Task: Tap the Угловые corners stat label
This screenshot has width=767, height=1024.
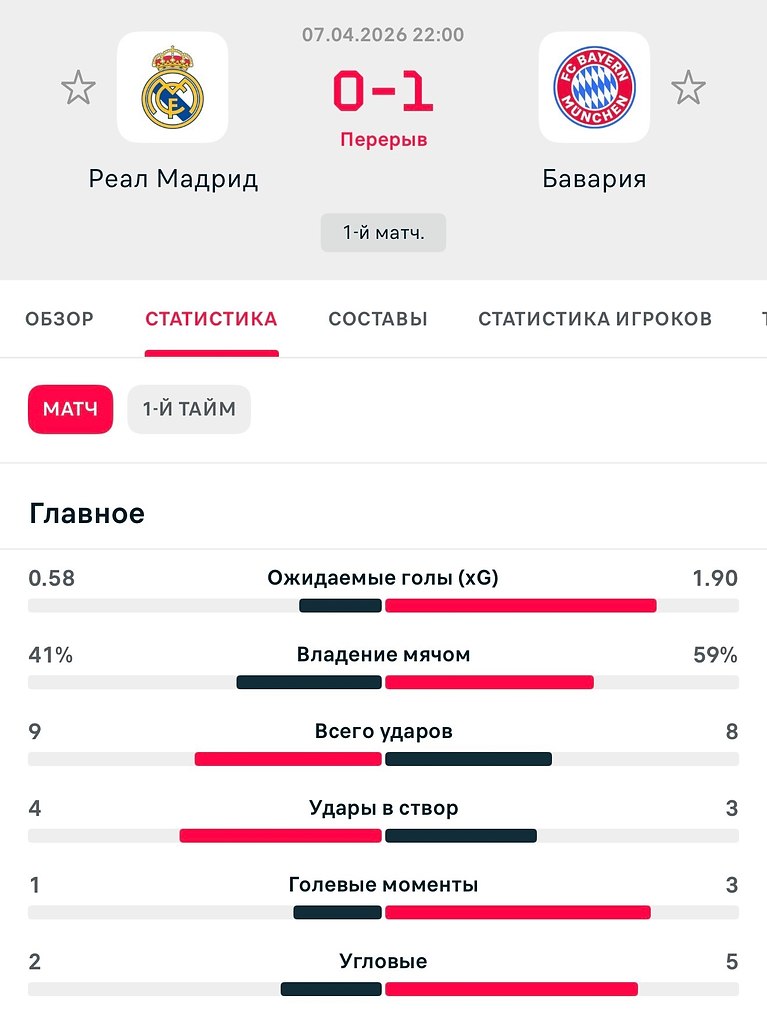Action: tap(384, 961)
